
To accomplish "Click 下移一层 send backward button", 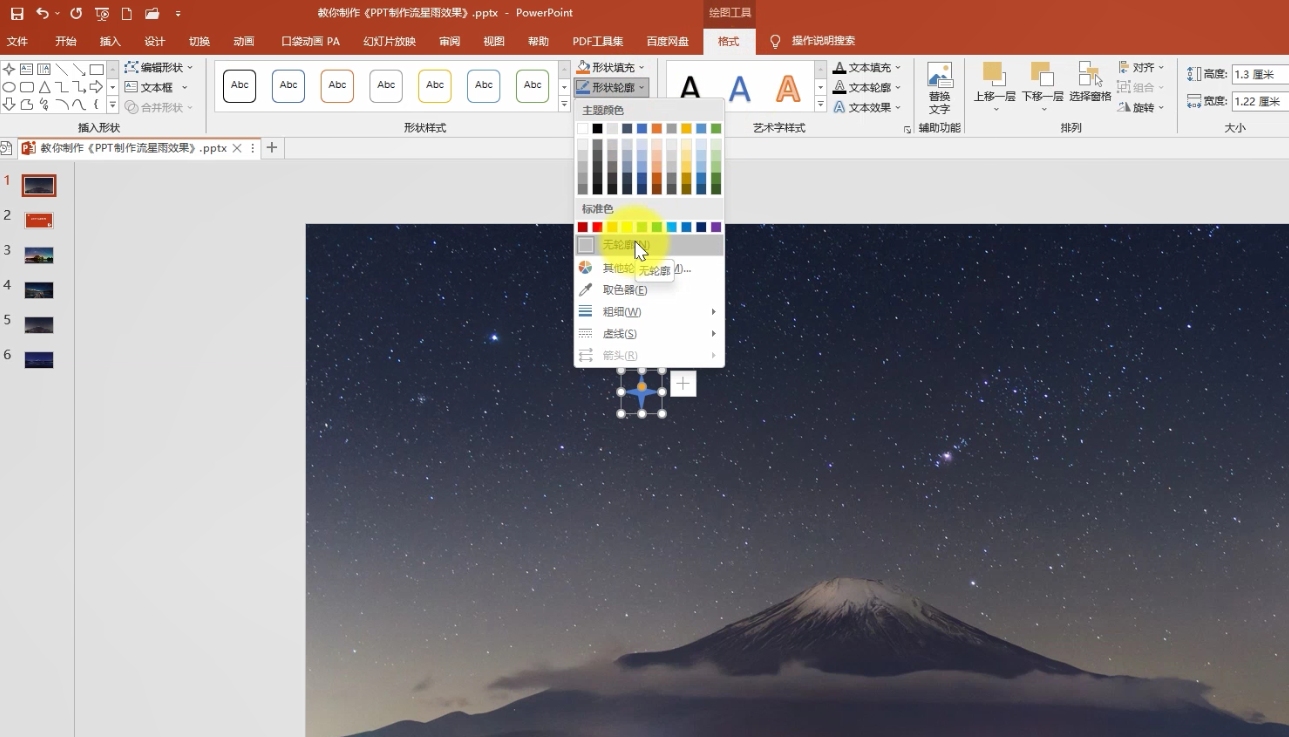I will tap(1042, 87).
